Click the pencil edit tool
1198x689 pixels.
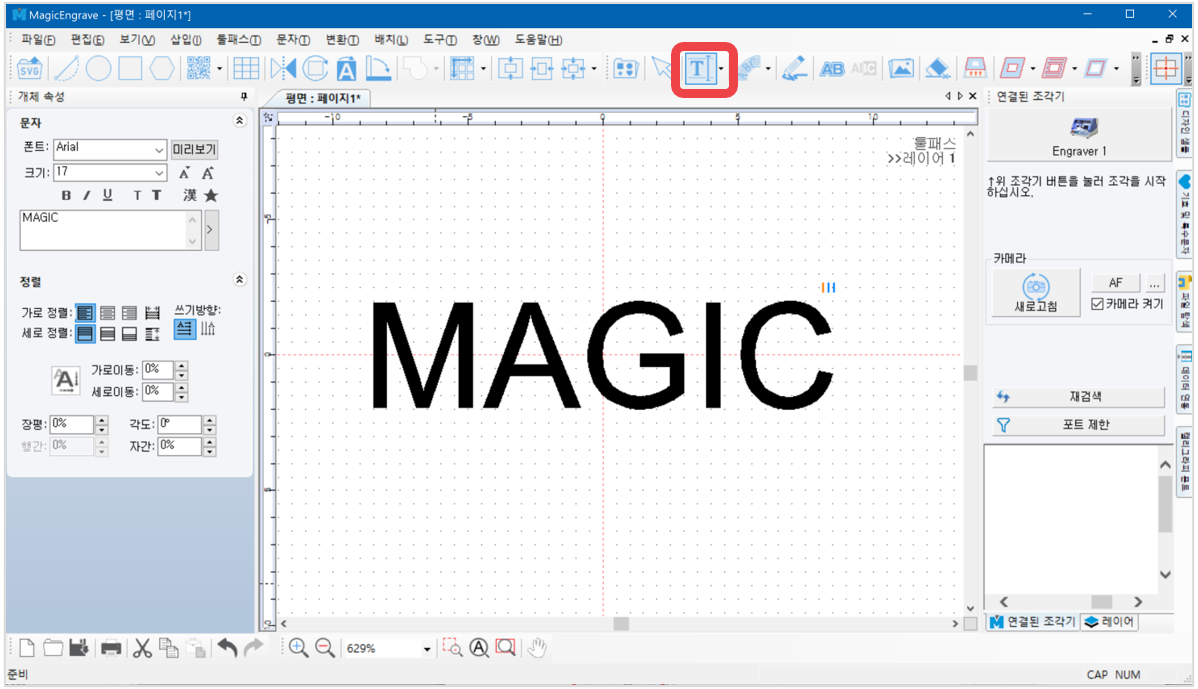point(795,69)
